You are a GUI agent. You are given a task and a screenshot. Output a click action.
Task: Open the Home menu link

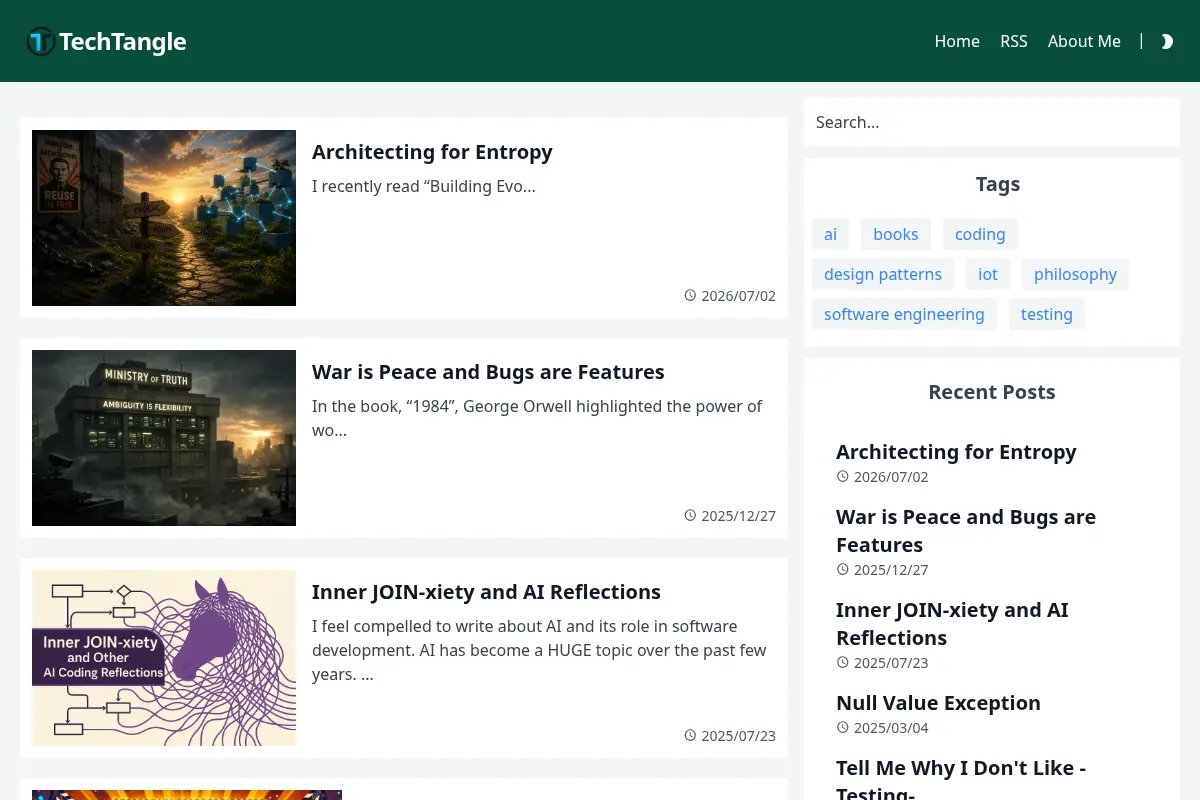tap(957, 41)
